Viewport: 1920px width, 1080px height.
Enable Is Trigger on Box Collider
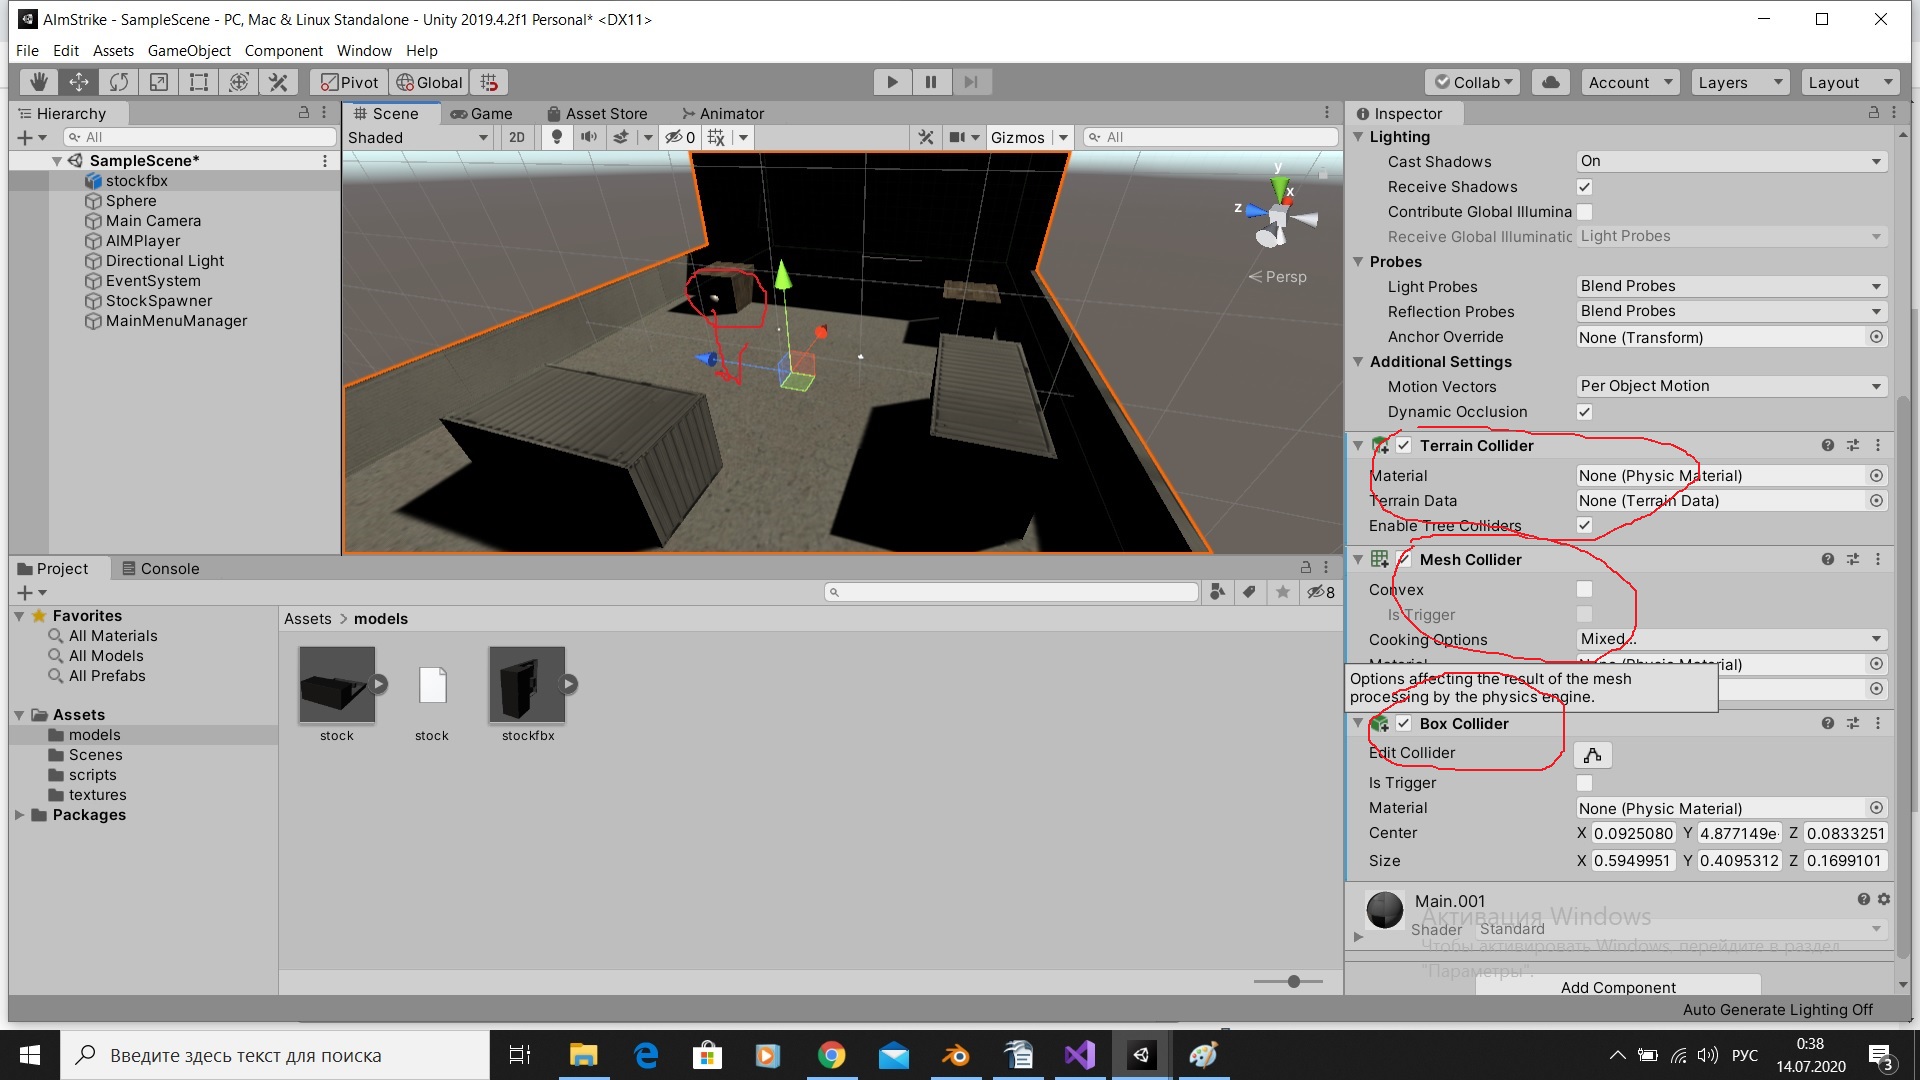pos(1584,783)
